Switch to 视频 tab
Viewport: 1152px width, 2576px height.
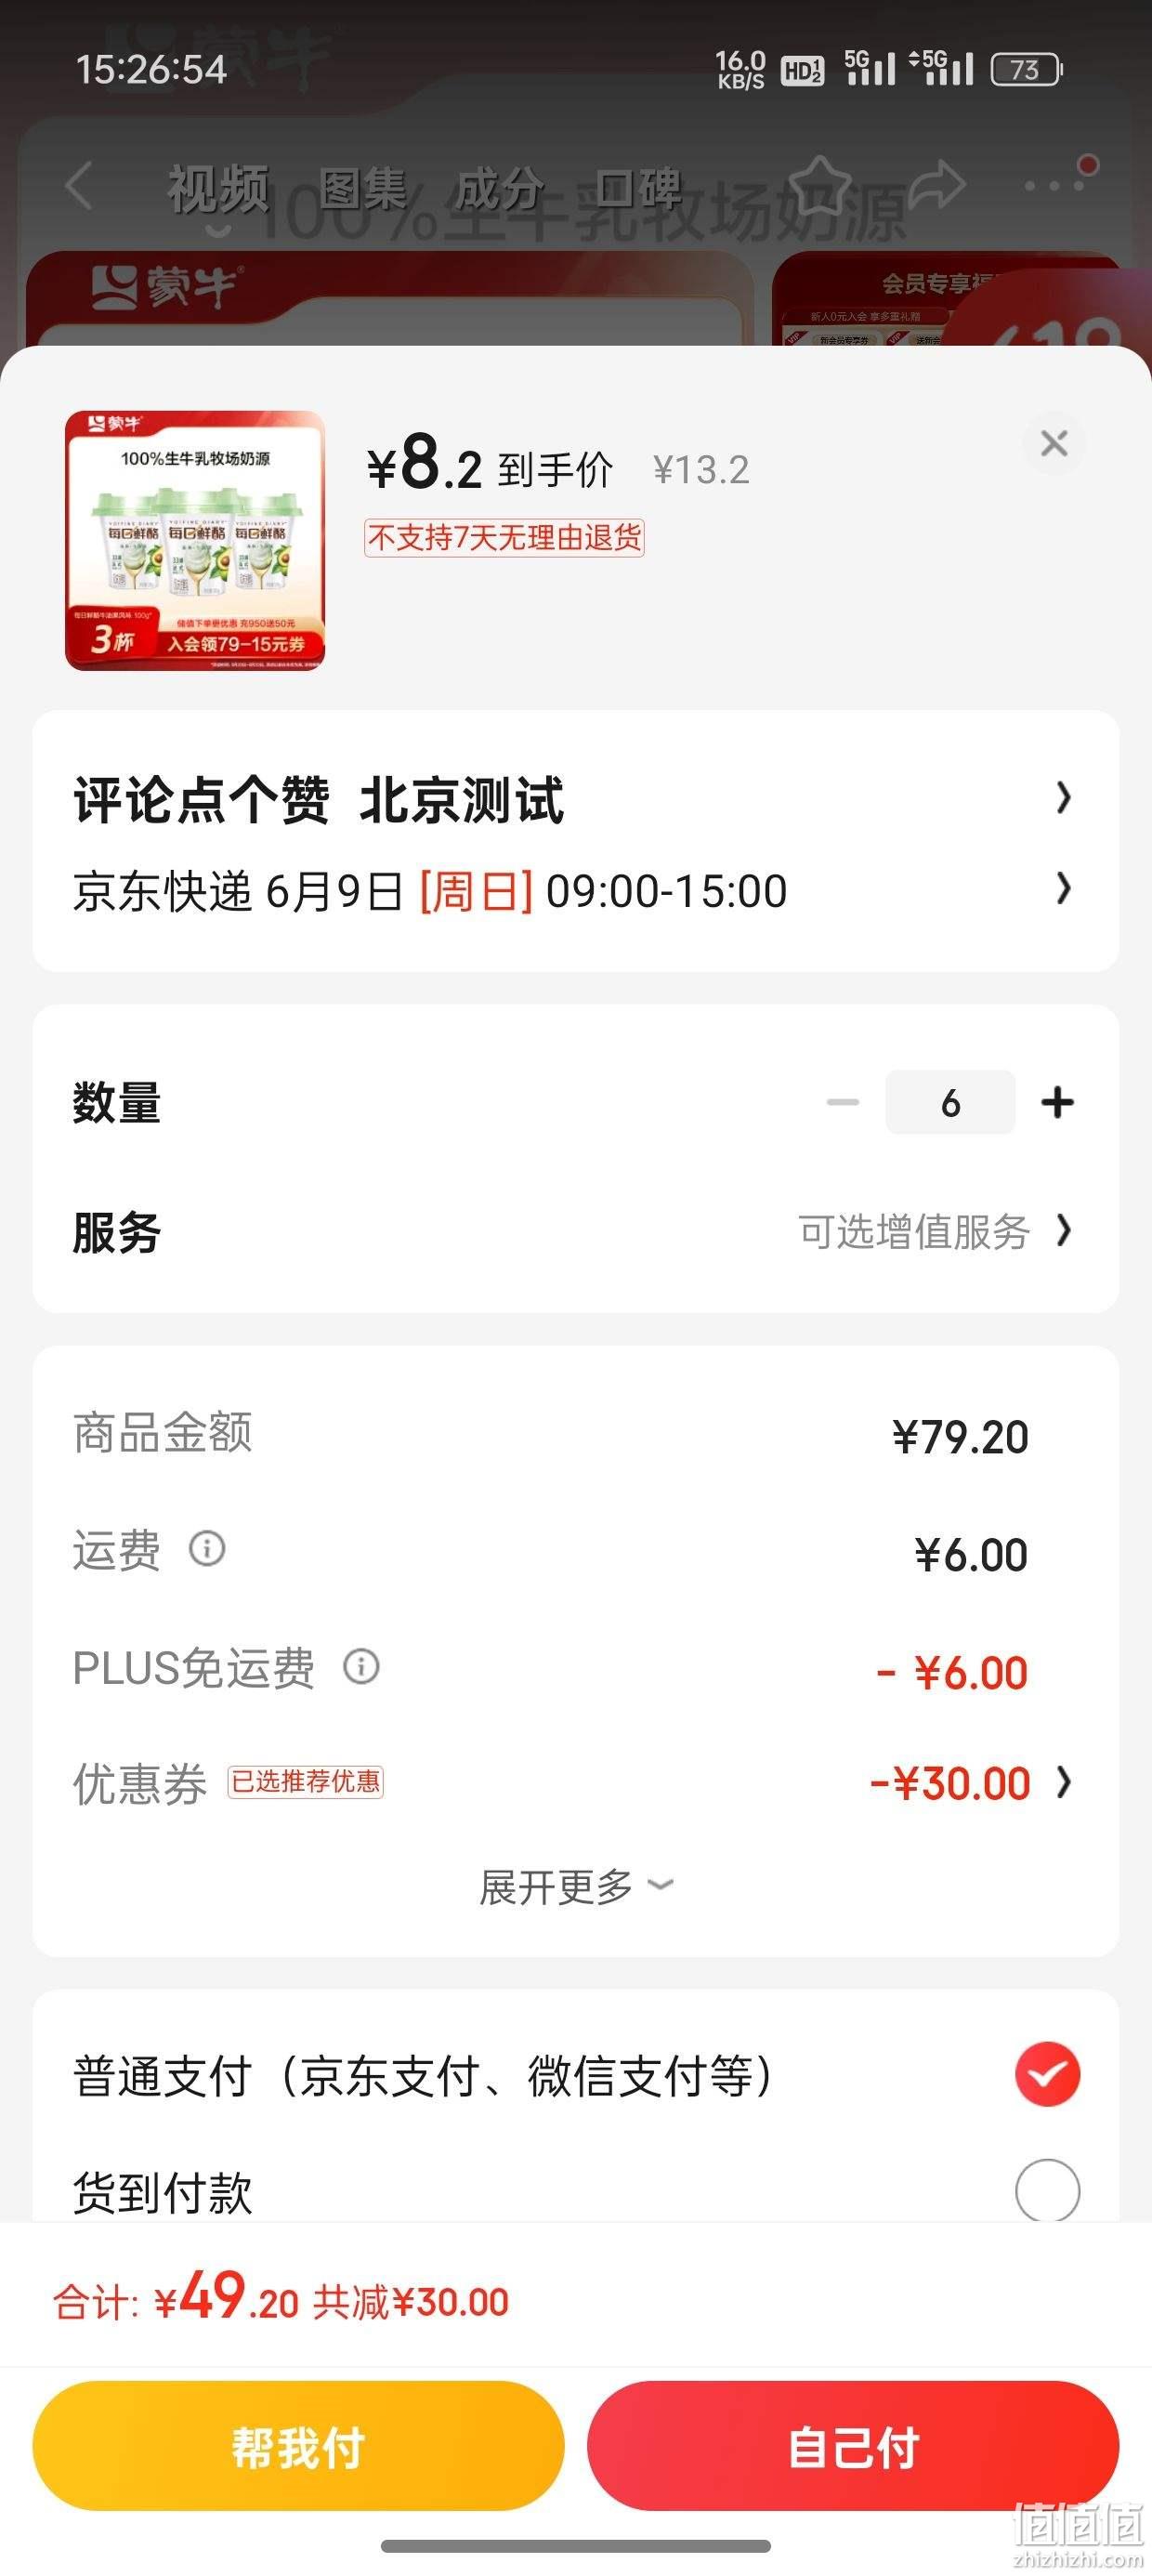tap(218, 188)
